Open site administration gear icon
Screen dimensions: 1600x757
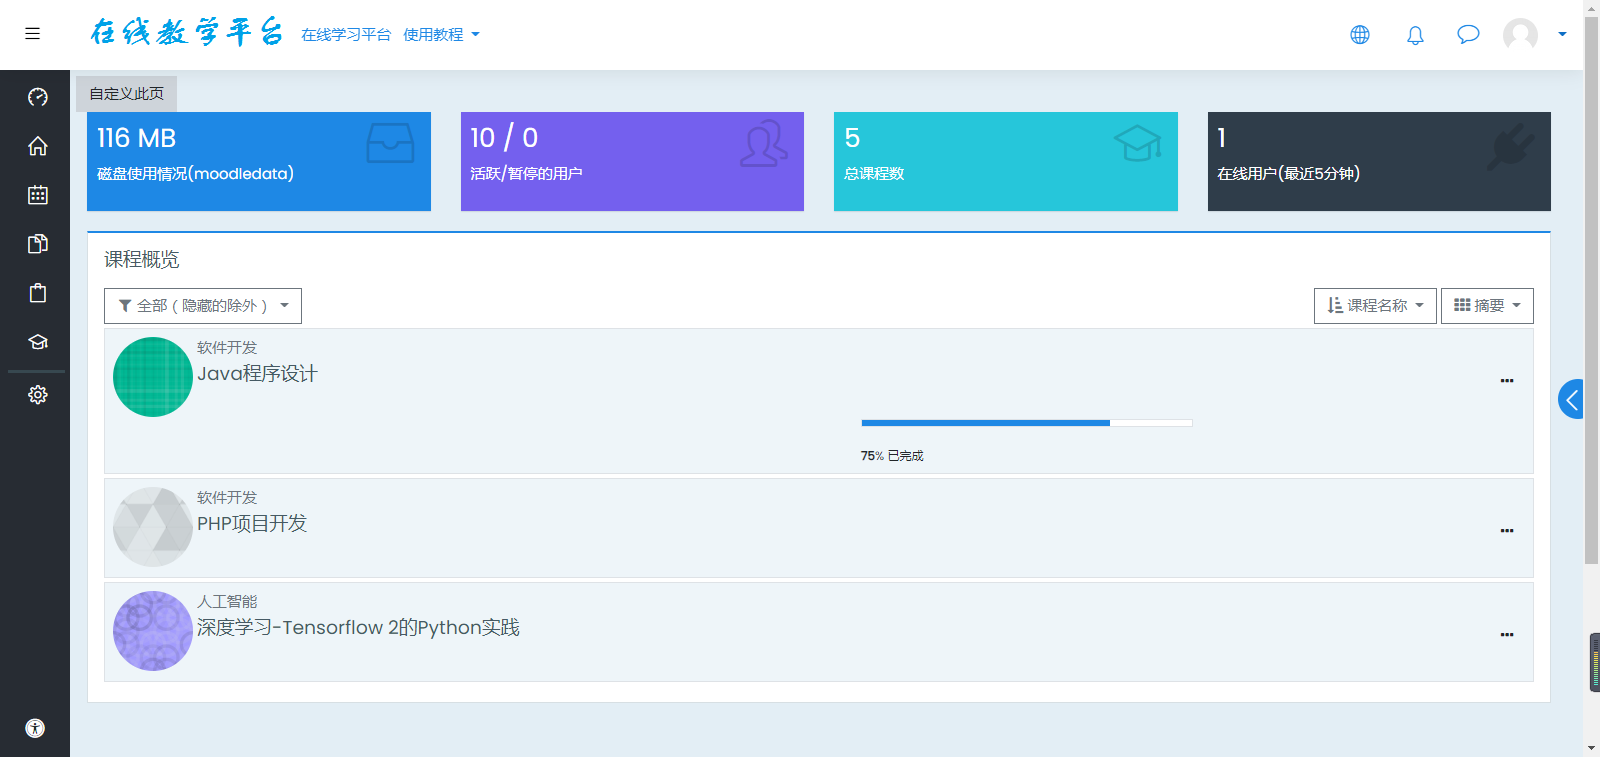(x=38, y=395)
